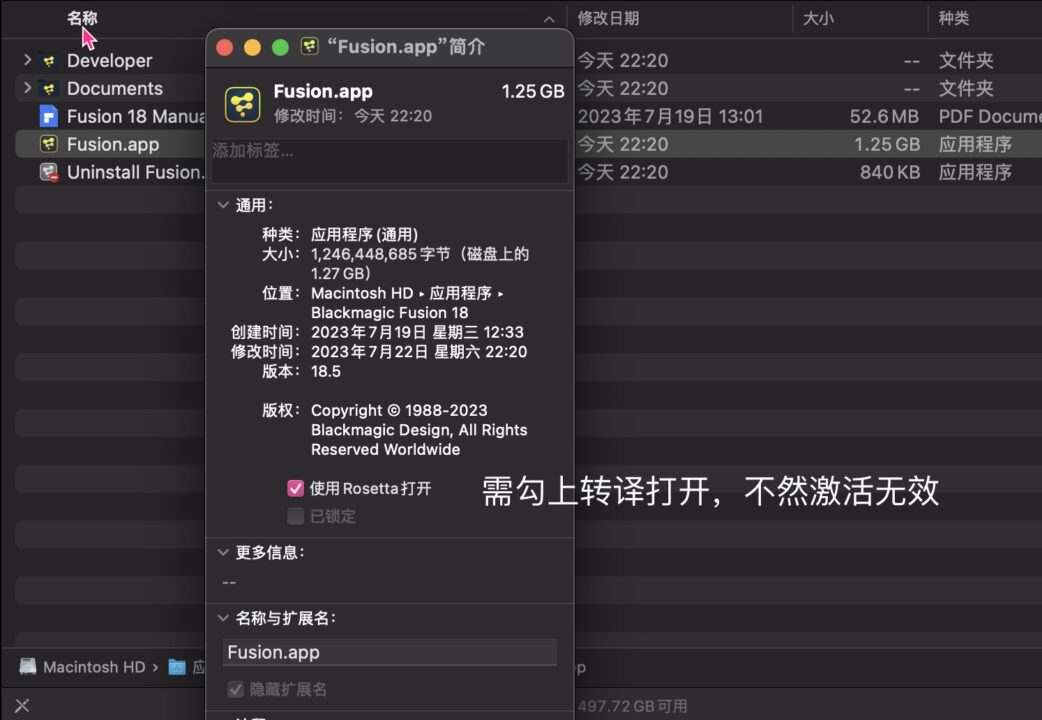Enable the 已锁定 checkbox

tap(294, 516)
